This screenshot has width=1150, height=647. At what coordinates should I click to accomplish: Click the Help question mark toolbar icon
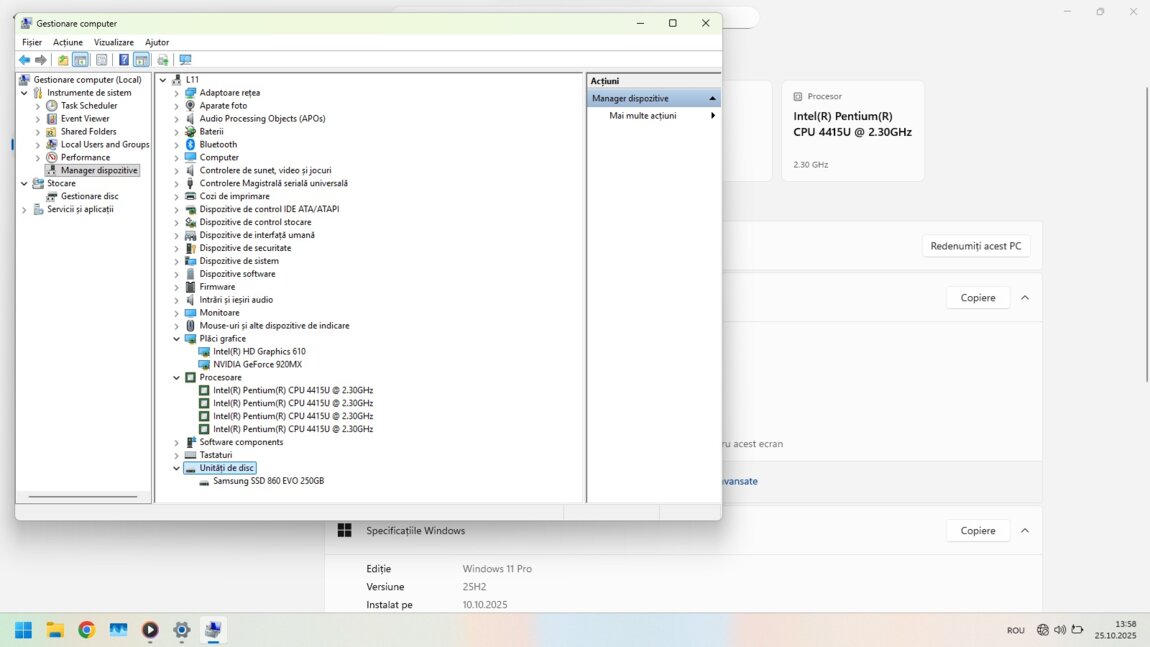click(x=124, y=60)
